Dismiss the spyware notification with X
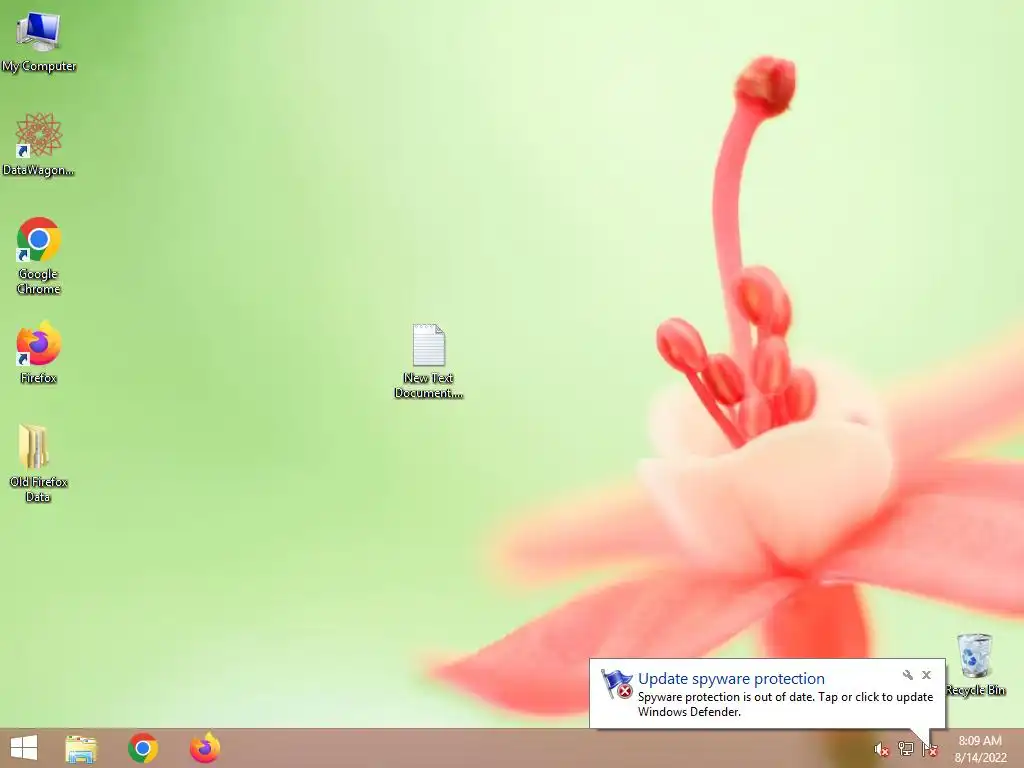This screenshot has width=1024, height=768. coord(926,675)
